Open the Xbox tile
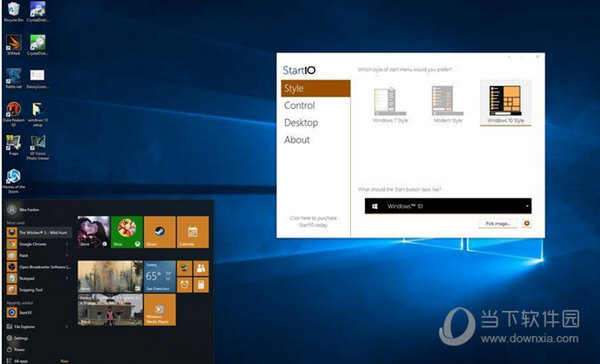 point(127,232)
